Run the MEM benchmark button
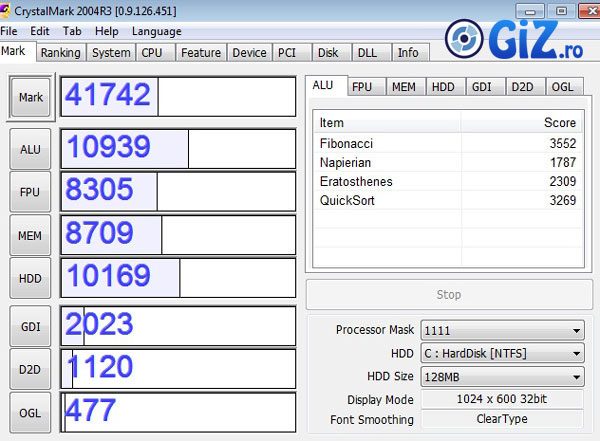600x441 pixels. pos(30,235)
